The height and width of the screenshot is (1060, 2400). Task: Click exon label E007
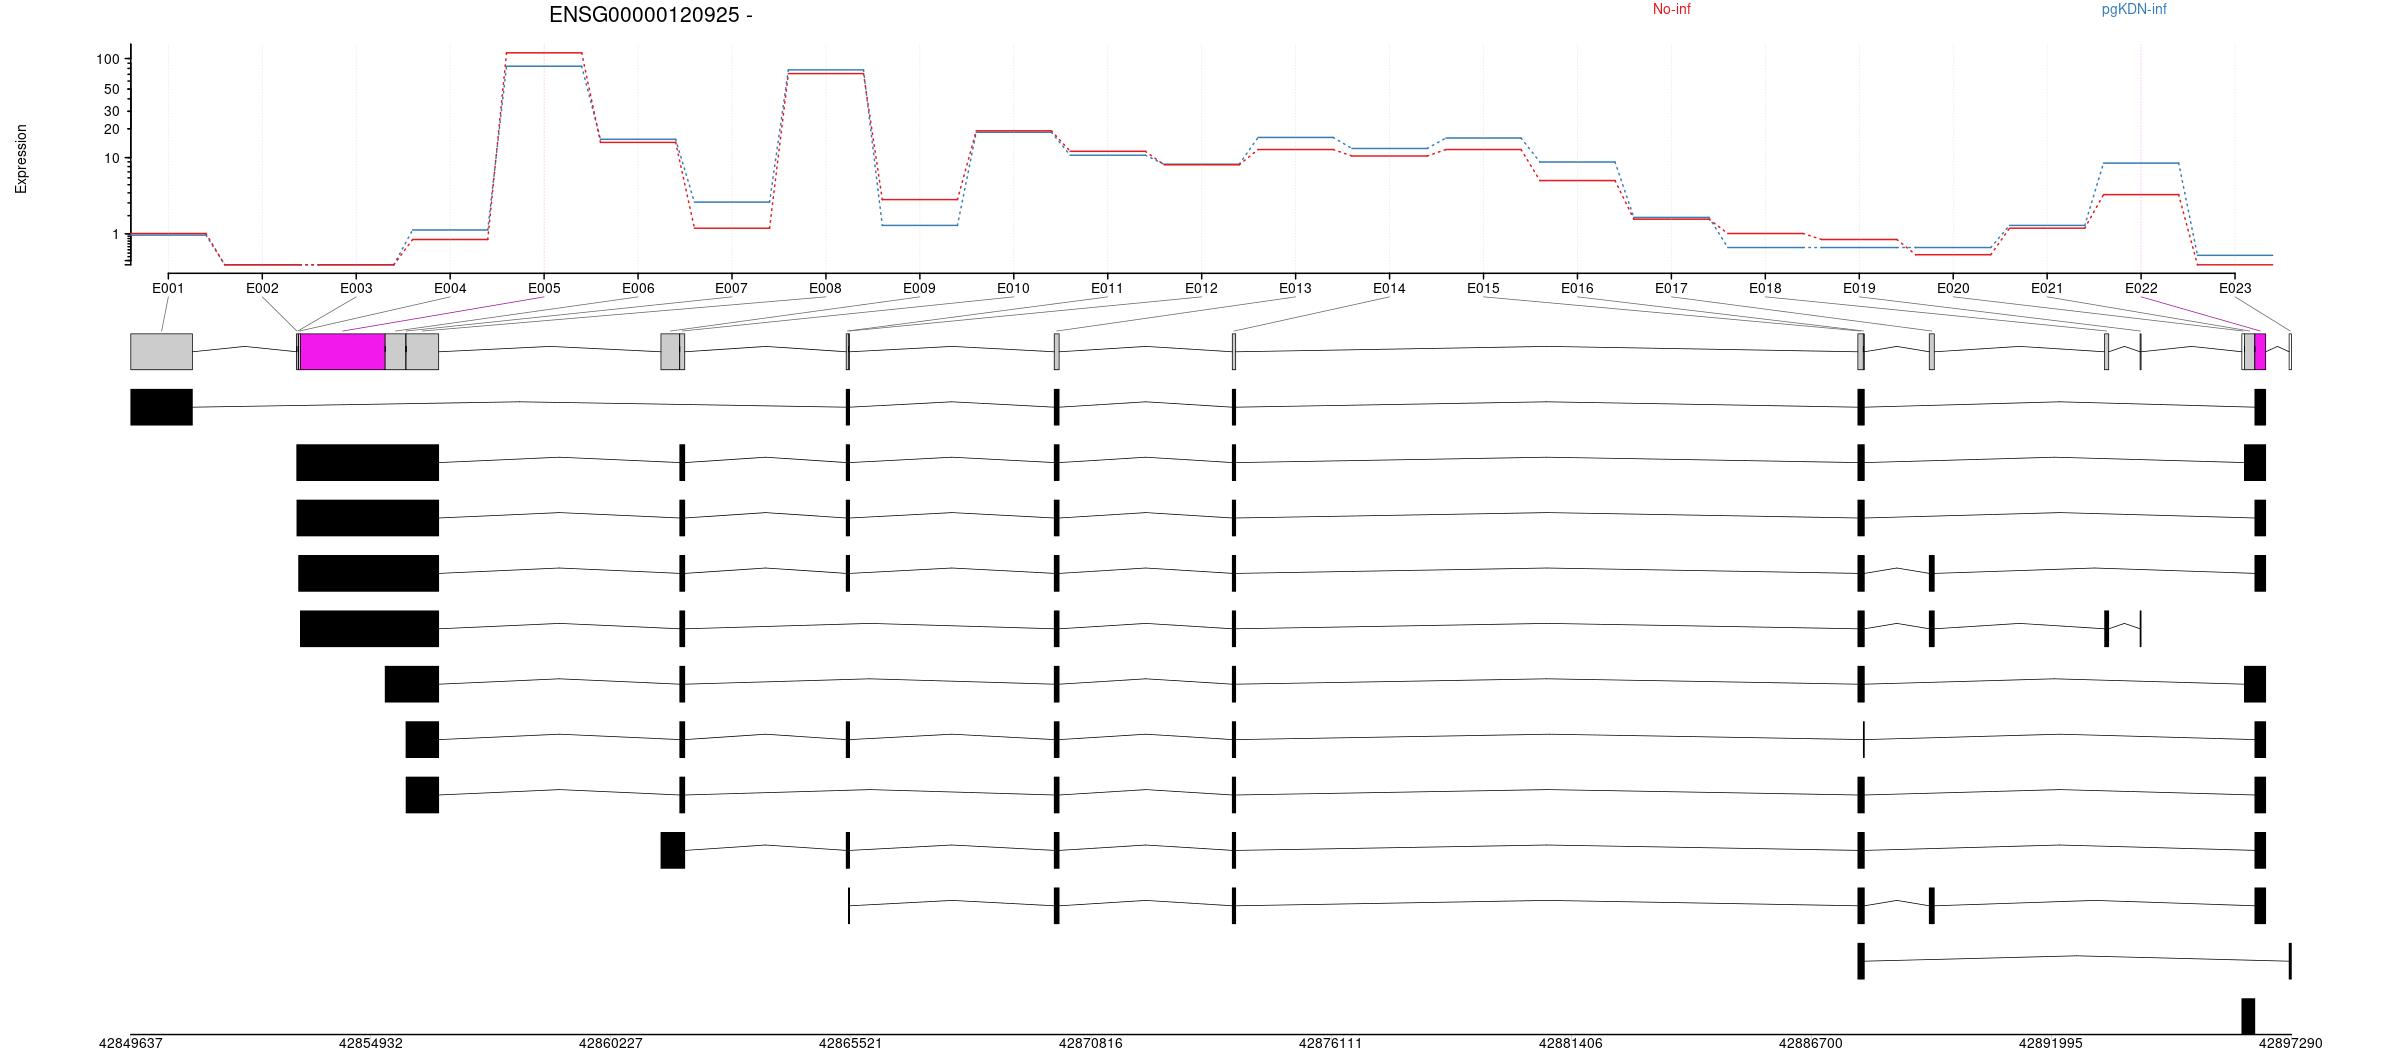pyautogui.click(x=731, y=288)
